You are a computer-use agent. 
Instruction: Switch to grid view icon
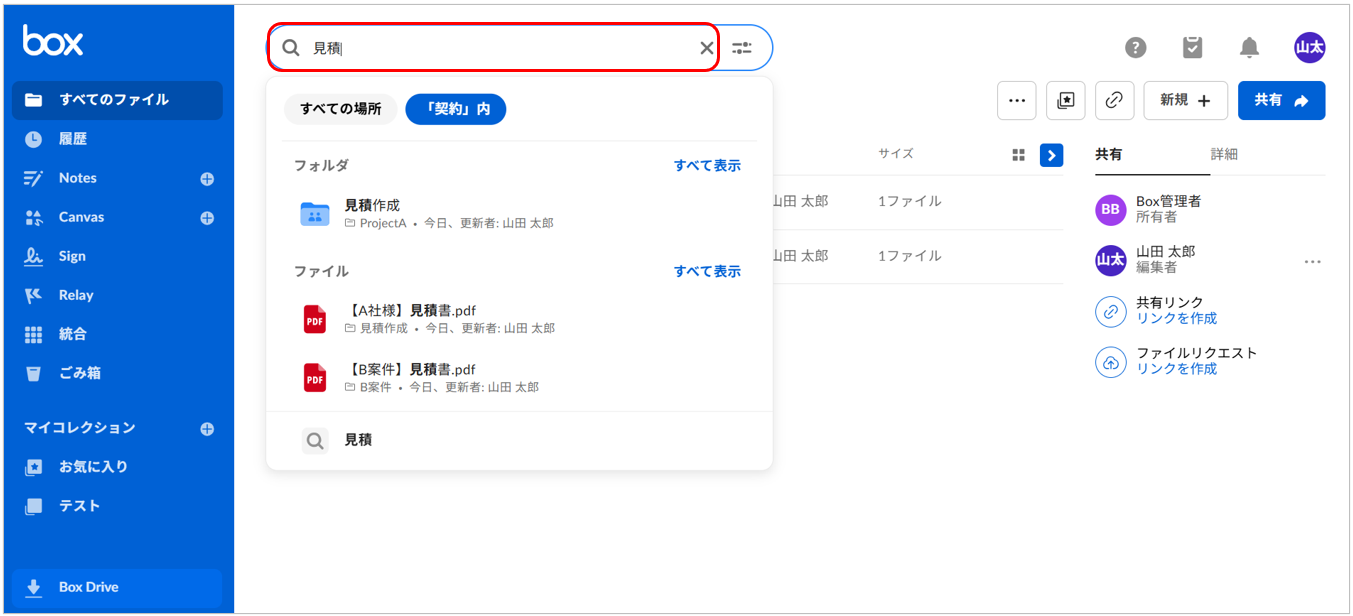pos(1018,155)
